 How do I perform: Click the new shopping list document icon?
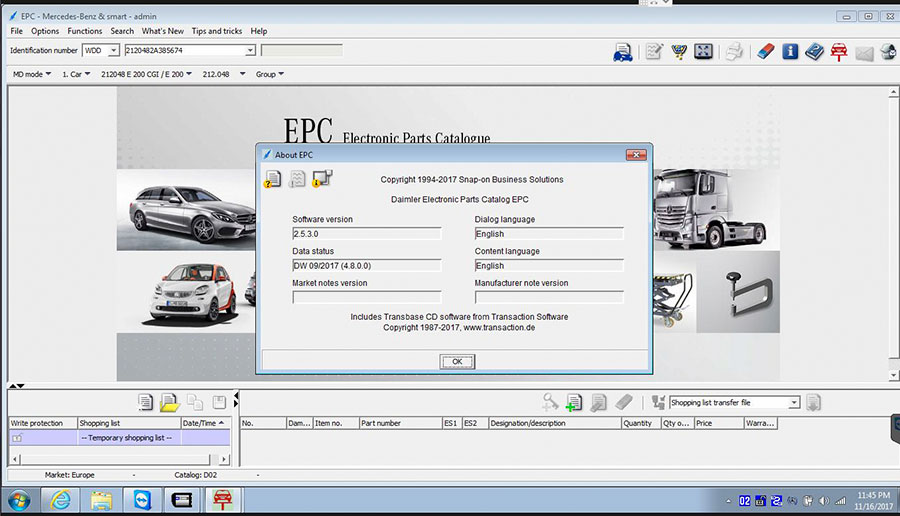pyautogui.click(x=145, y=402)
